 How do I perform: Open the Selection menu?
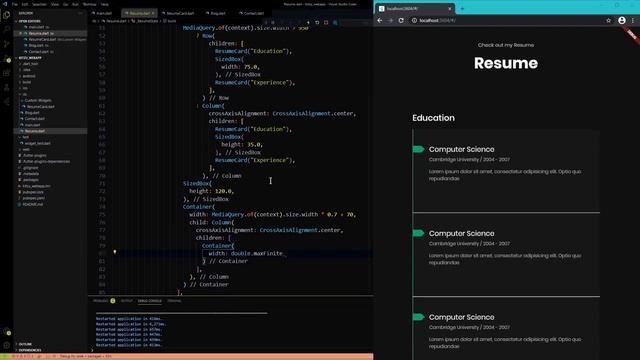[40, 4]
